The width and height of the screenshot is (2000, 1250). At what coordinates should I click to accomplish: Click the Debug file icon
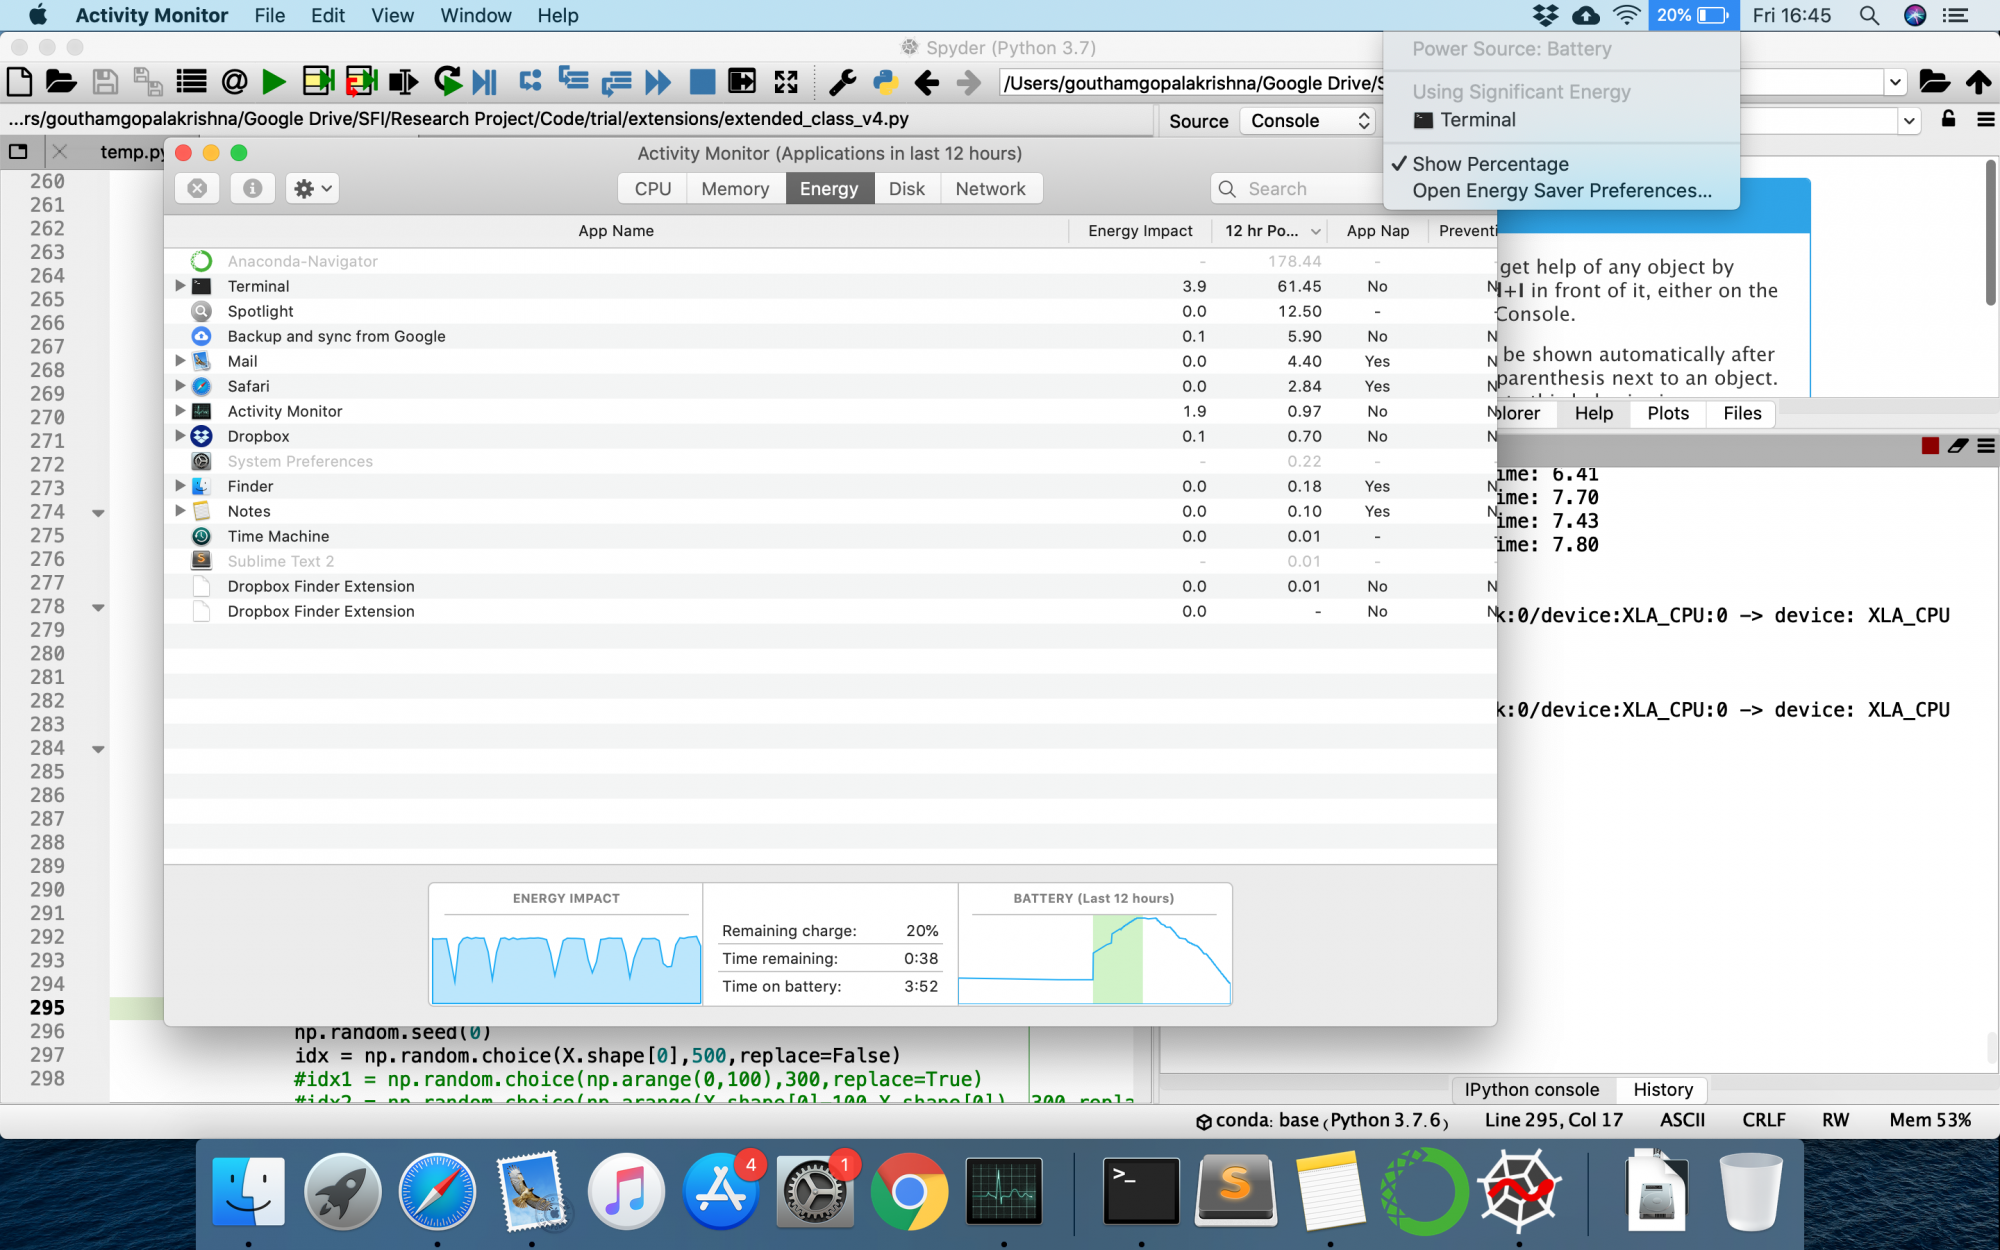[485, 82]
